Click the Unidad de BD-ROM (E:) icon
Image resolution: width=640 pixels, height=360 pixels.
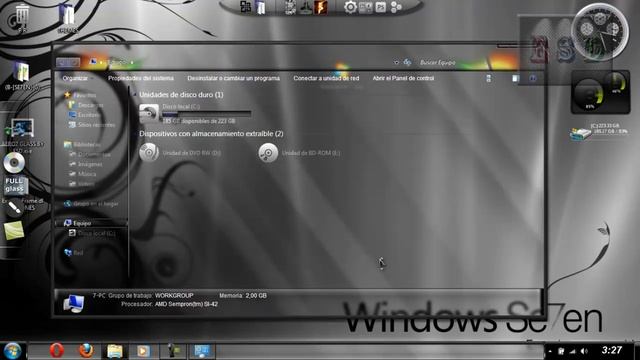point(268,153)
